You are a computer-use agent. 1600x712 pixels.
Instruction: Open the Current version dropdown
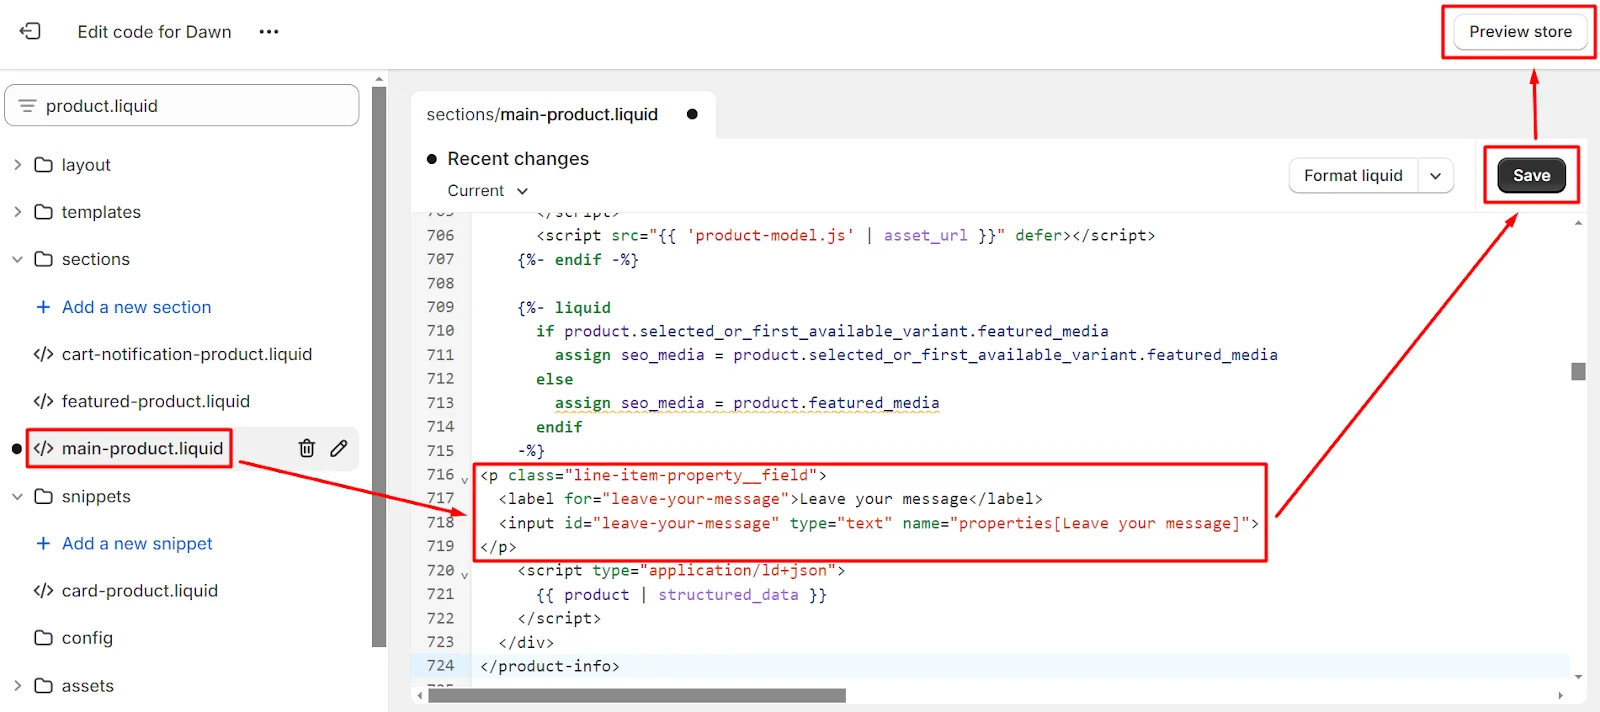coord(487,191)
